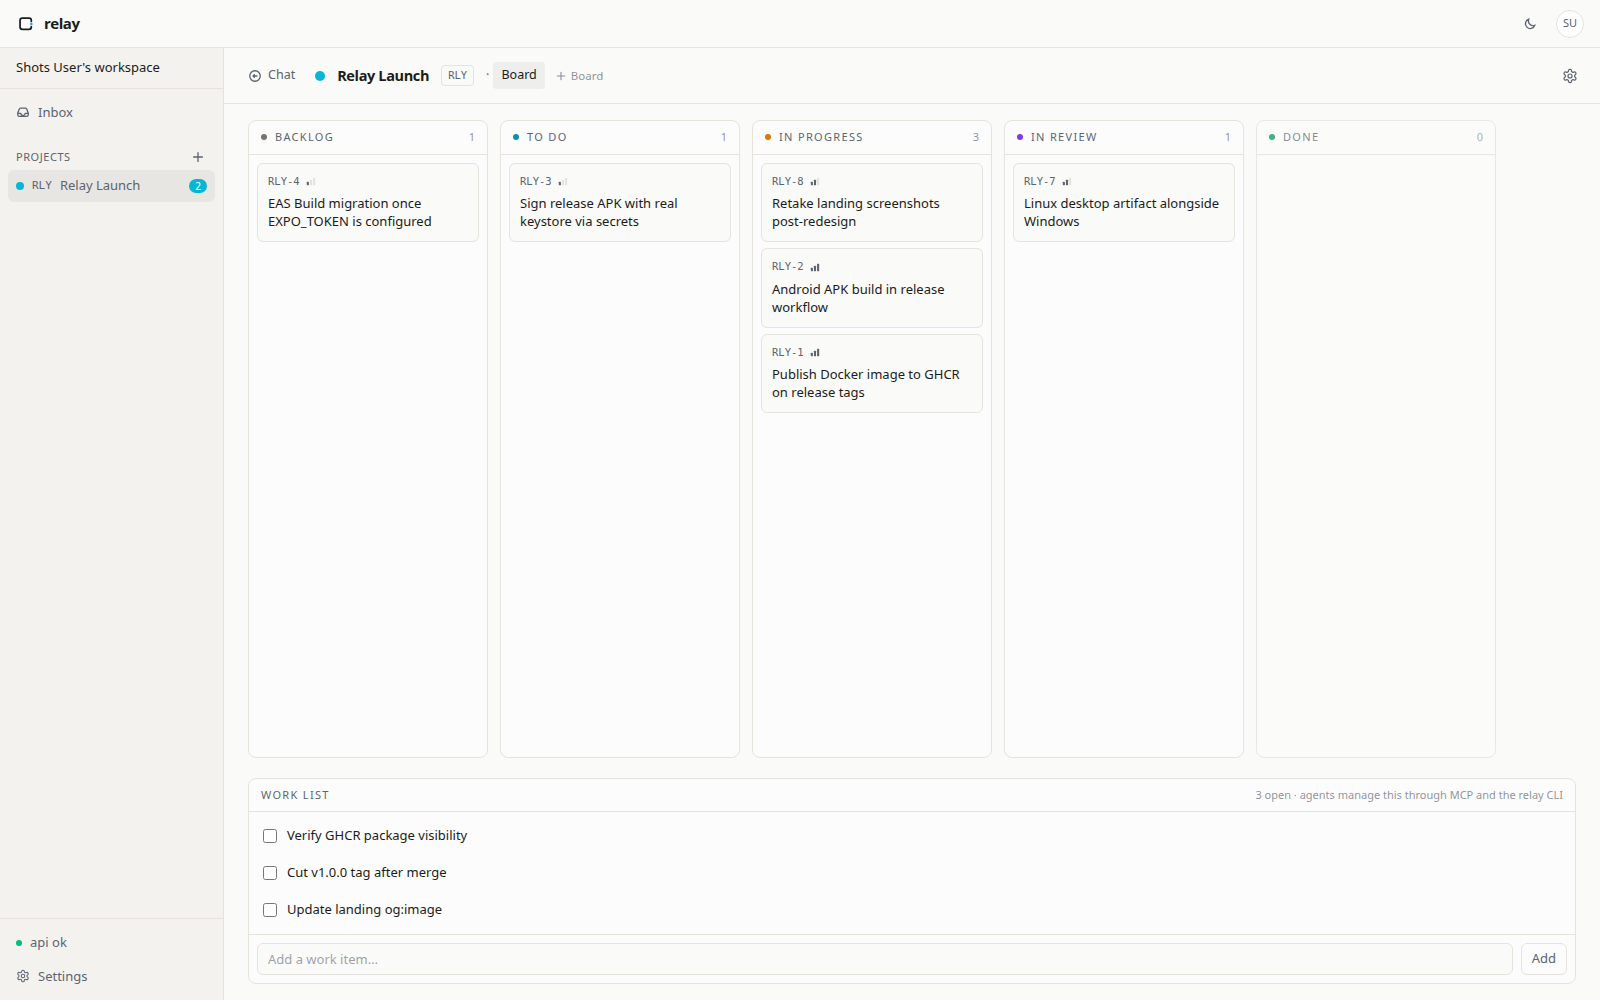Open Inbox from the sidebar
Viewport: 1600px width, 1000px height.
pos(112,113)
